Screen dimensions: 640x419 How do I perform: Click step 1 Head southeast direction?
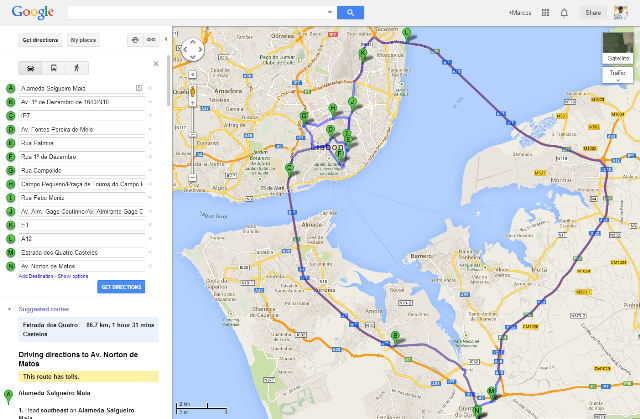(x=77, y=413)
